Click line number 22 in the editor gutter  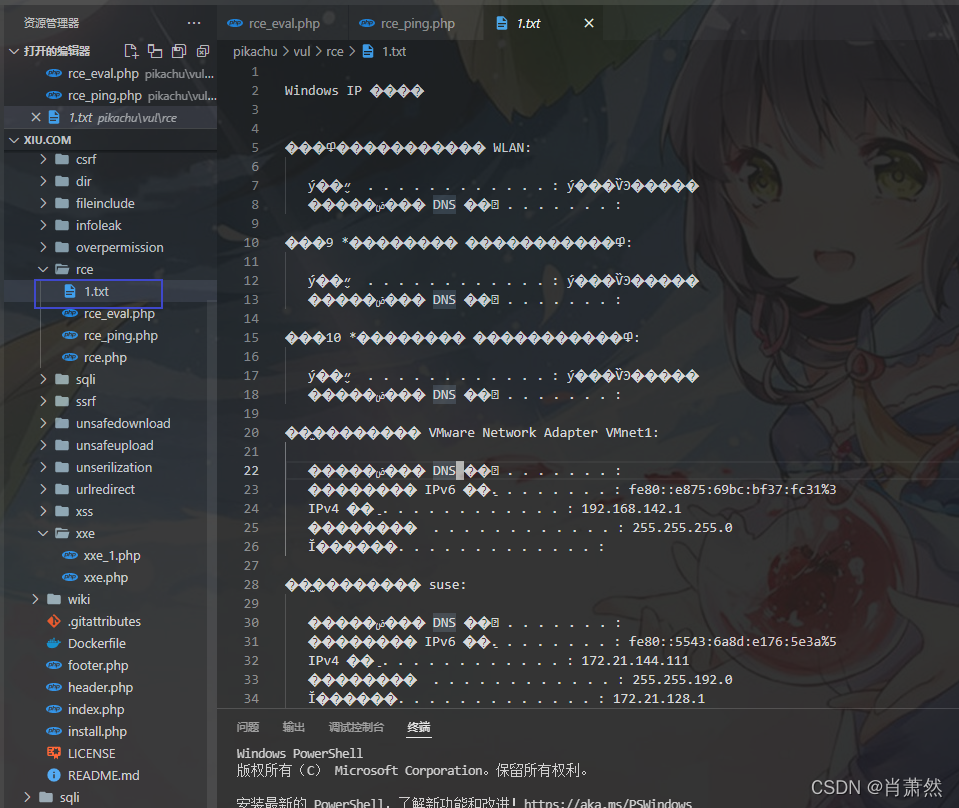click(x=251, y=470)
